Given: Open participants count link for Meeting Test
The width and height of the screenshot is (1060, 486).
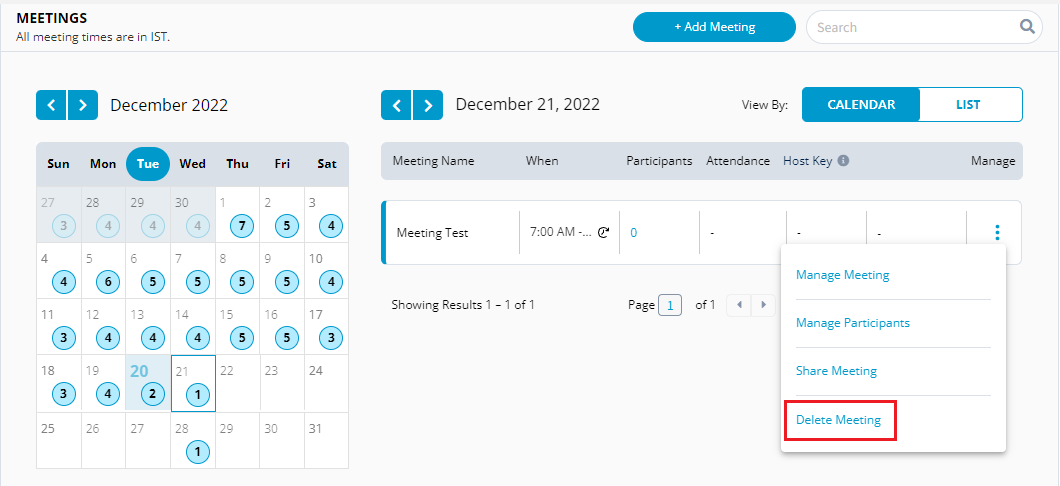Looking at the screenshot, I should pos(634,233).
